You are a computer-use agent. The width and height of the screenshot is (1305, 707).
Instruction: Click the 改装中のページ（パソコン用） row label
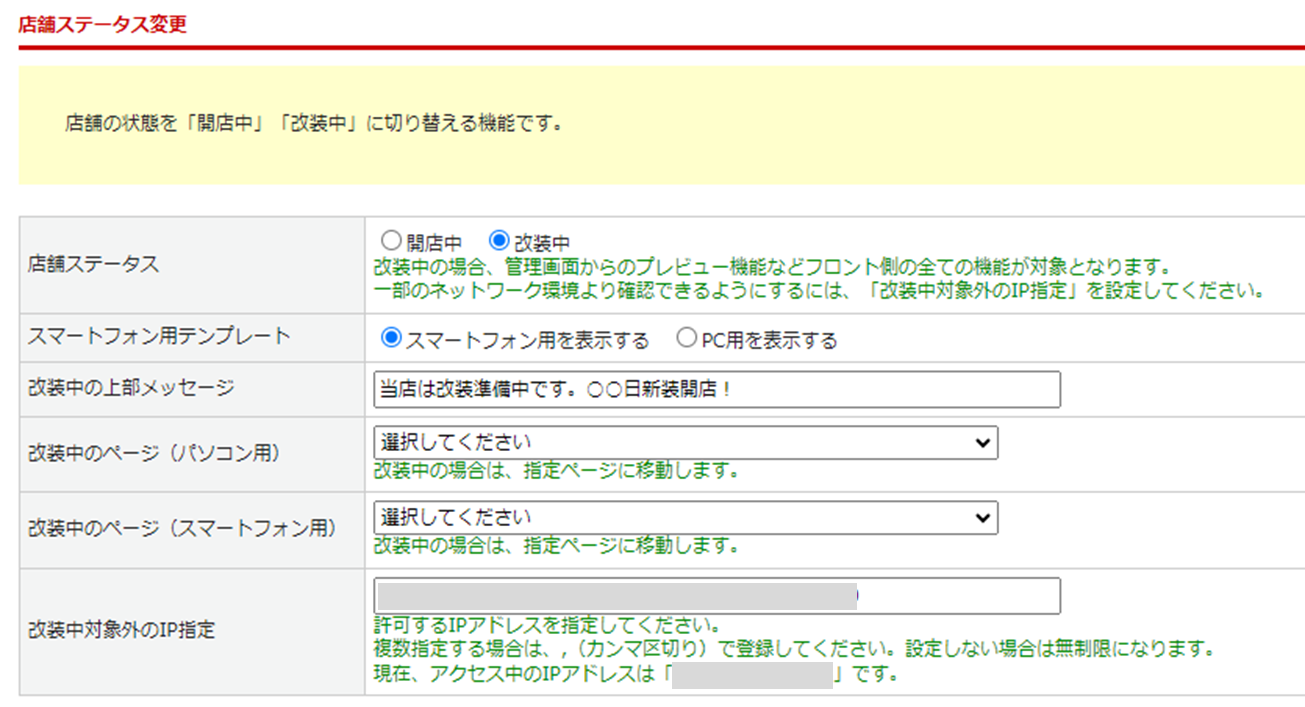(x=154, y=452)
